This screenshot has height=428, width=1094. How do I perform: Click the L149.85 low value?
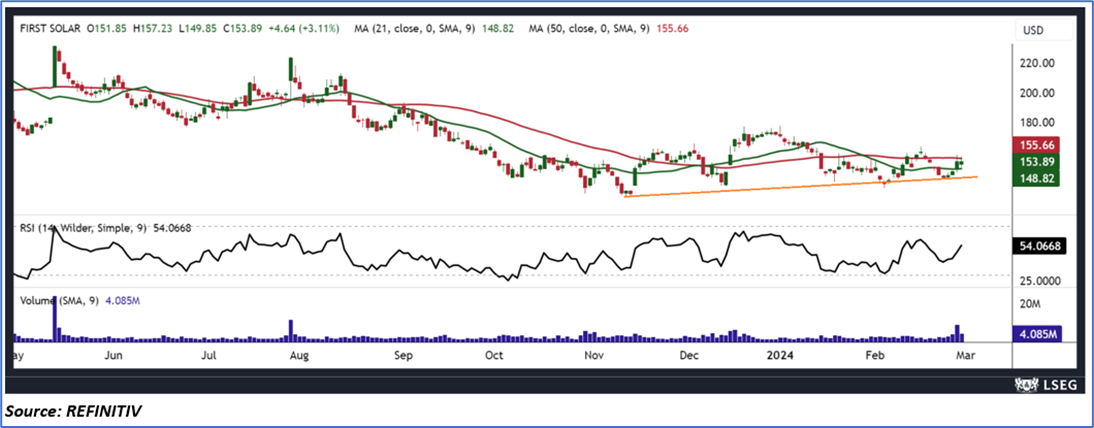pyautogui.click(x=200, y=29)
